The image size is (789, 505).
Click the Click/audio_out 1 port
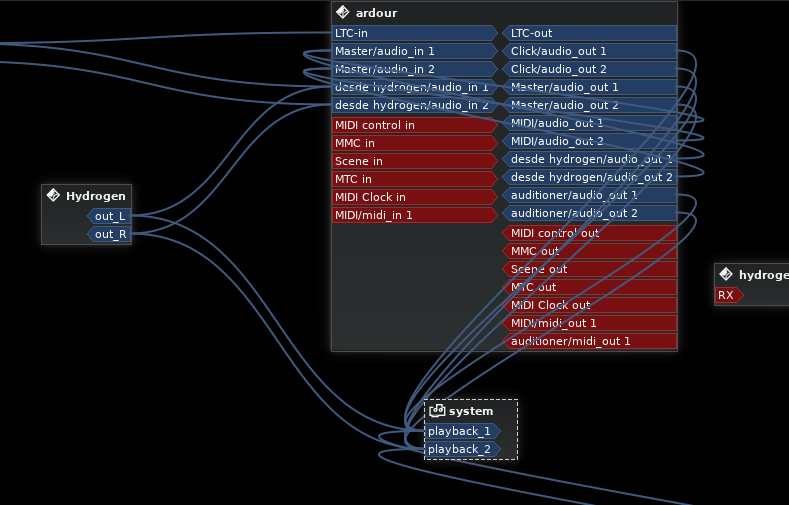[589, 51]
